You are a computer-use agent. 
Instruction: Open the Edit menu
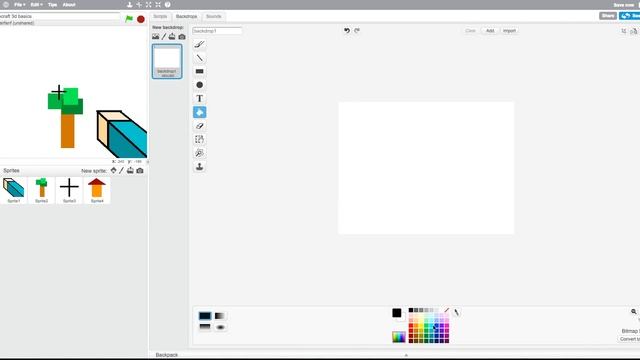click(36, 5)
